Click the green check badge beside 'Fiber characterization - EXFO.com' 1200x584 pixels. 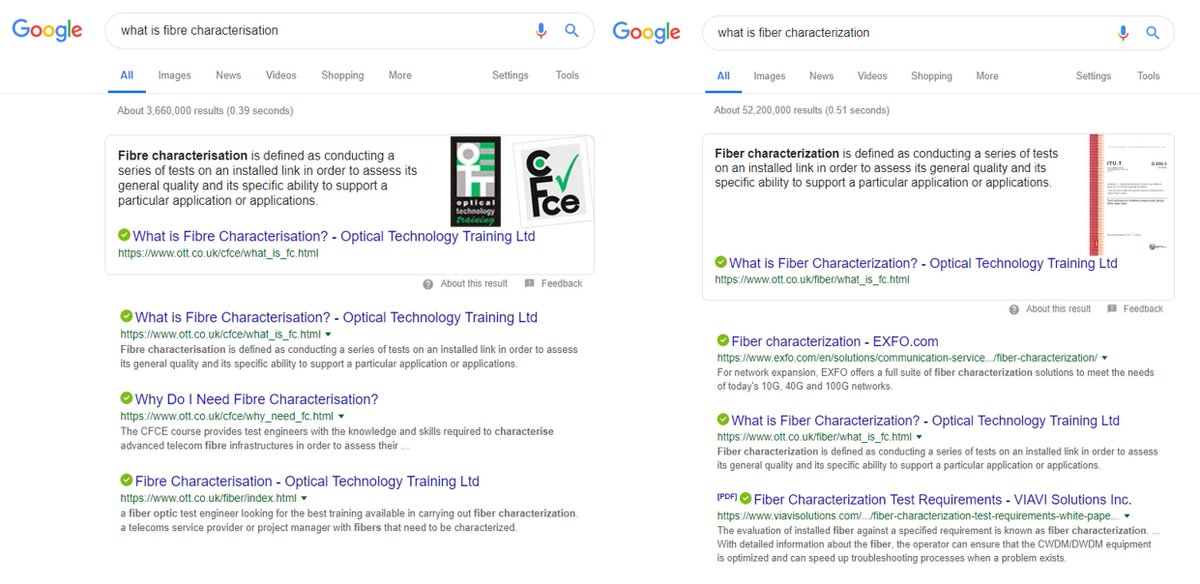pos(723,341)
